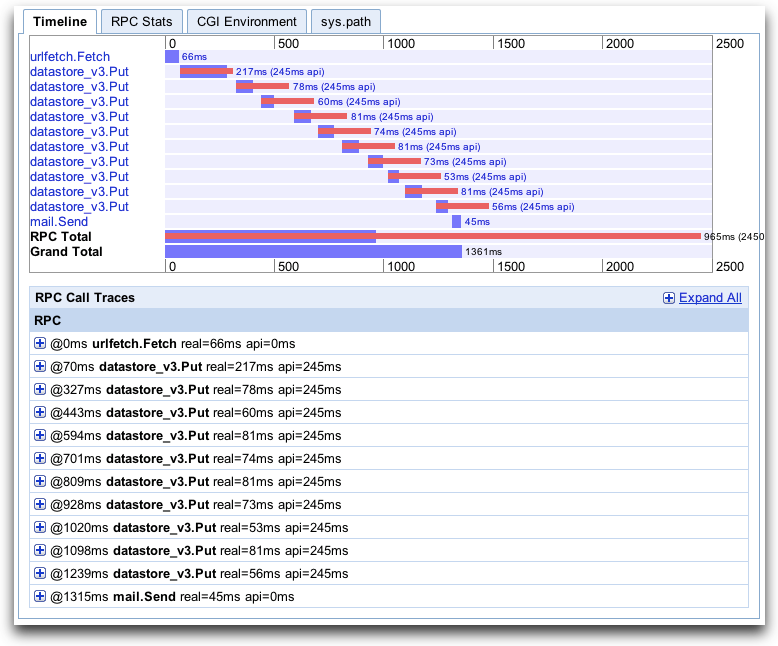Click plus icon for trace at 1020ms
The width and height of the screenshot is (778, 646).
(40, 527)
